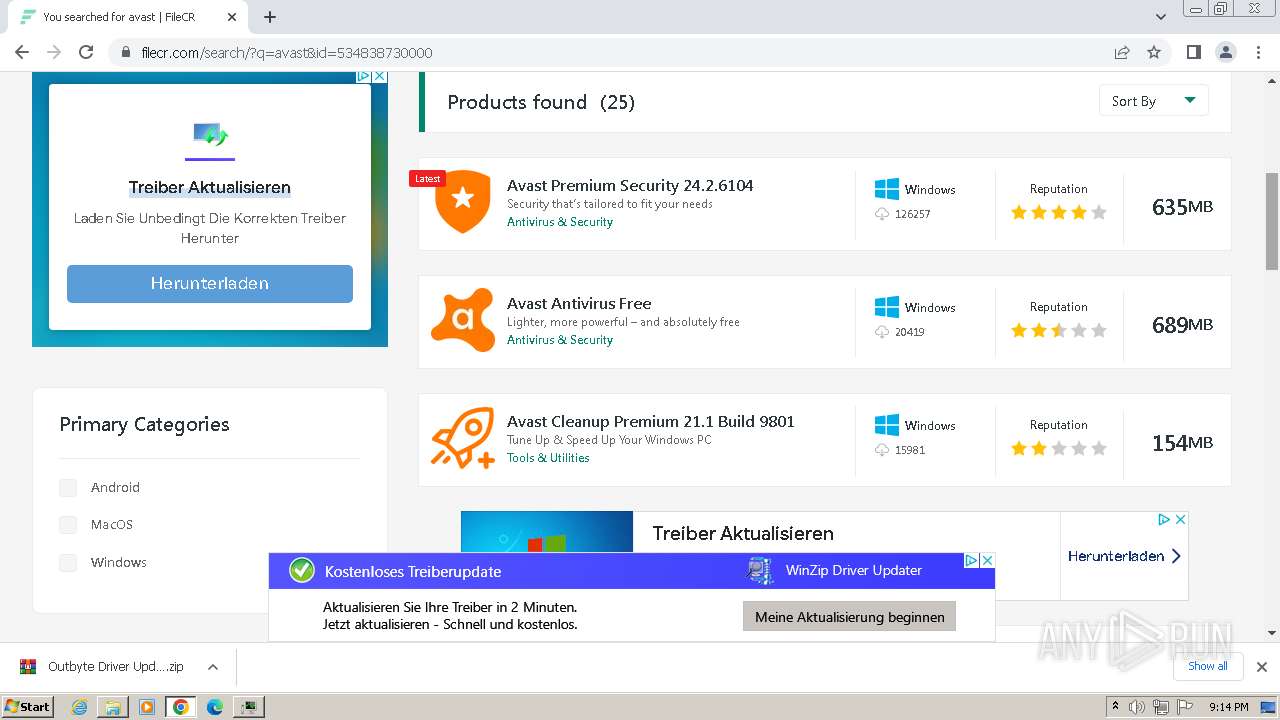Click the 20419 download count

(x=909, y=332)
